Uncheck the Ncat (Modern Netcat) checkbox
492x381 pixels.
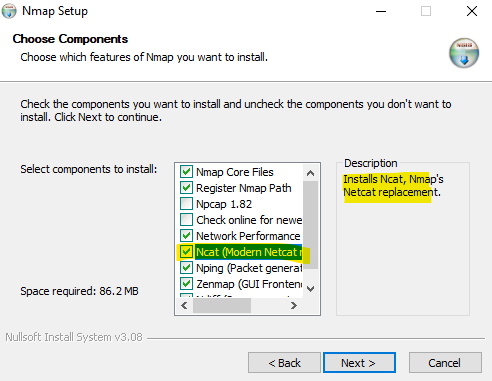(186, 252)
